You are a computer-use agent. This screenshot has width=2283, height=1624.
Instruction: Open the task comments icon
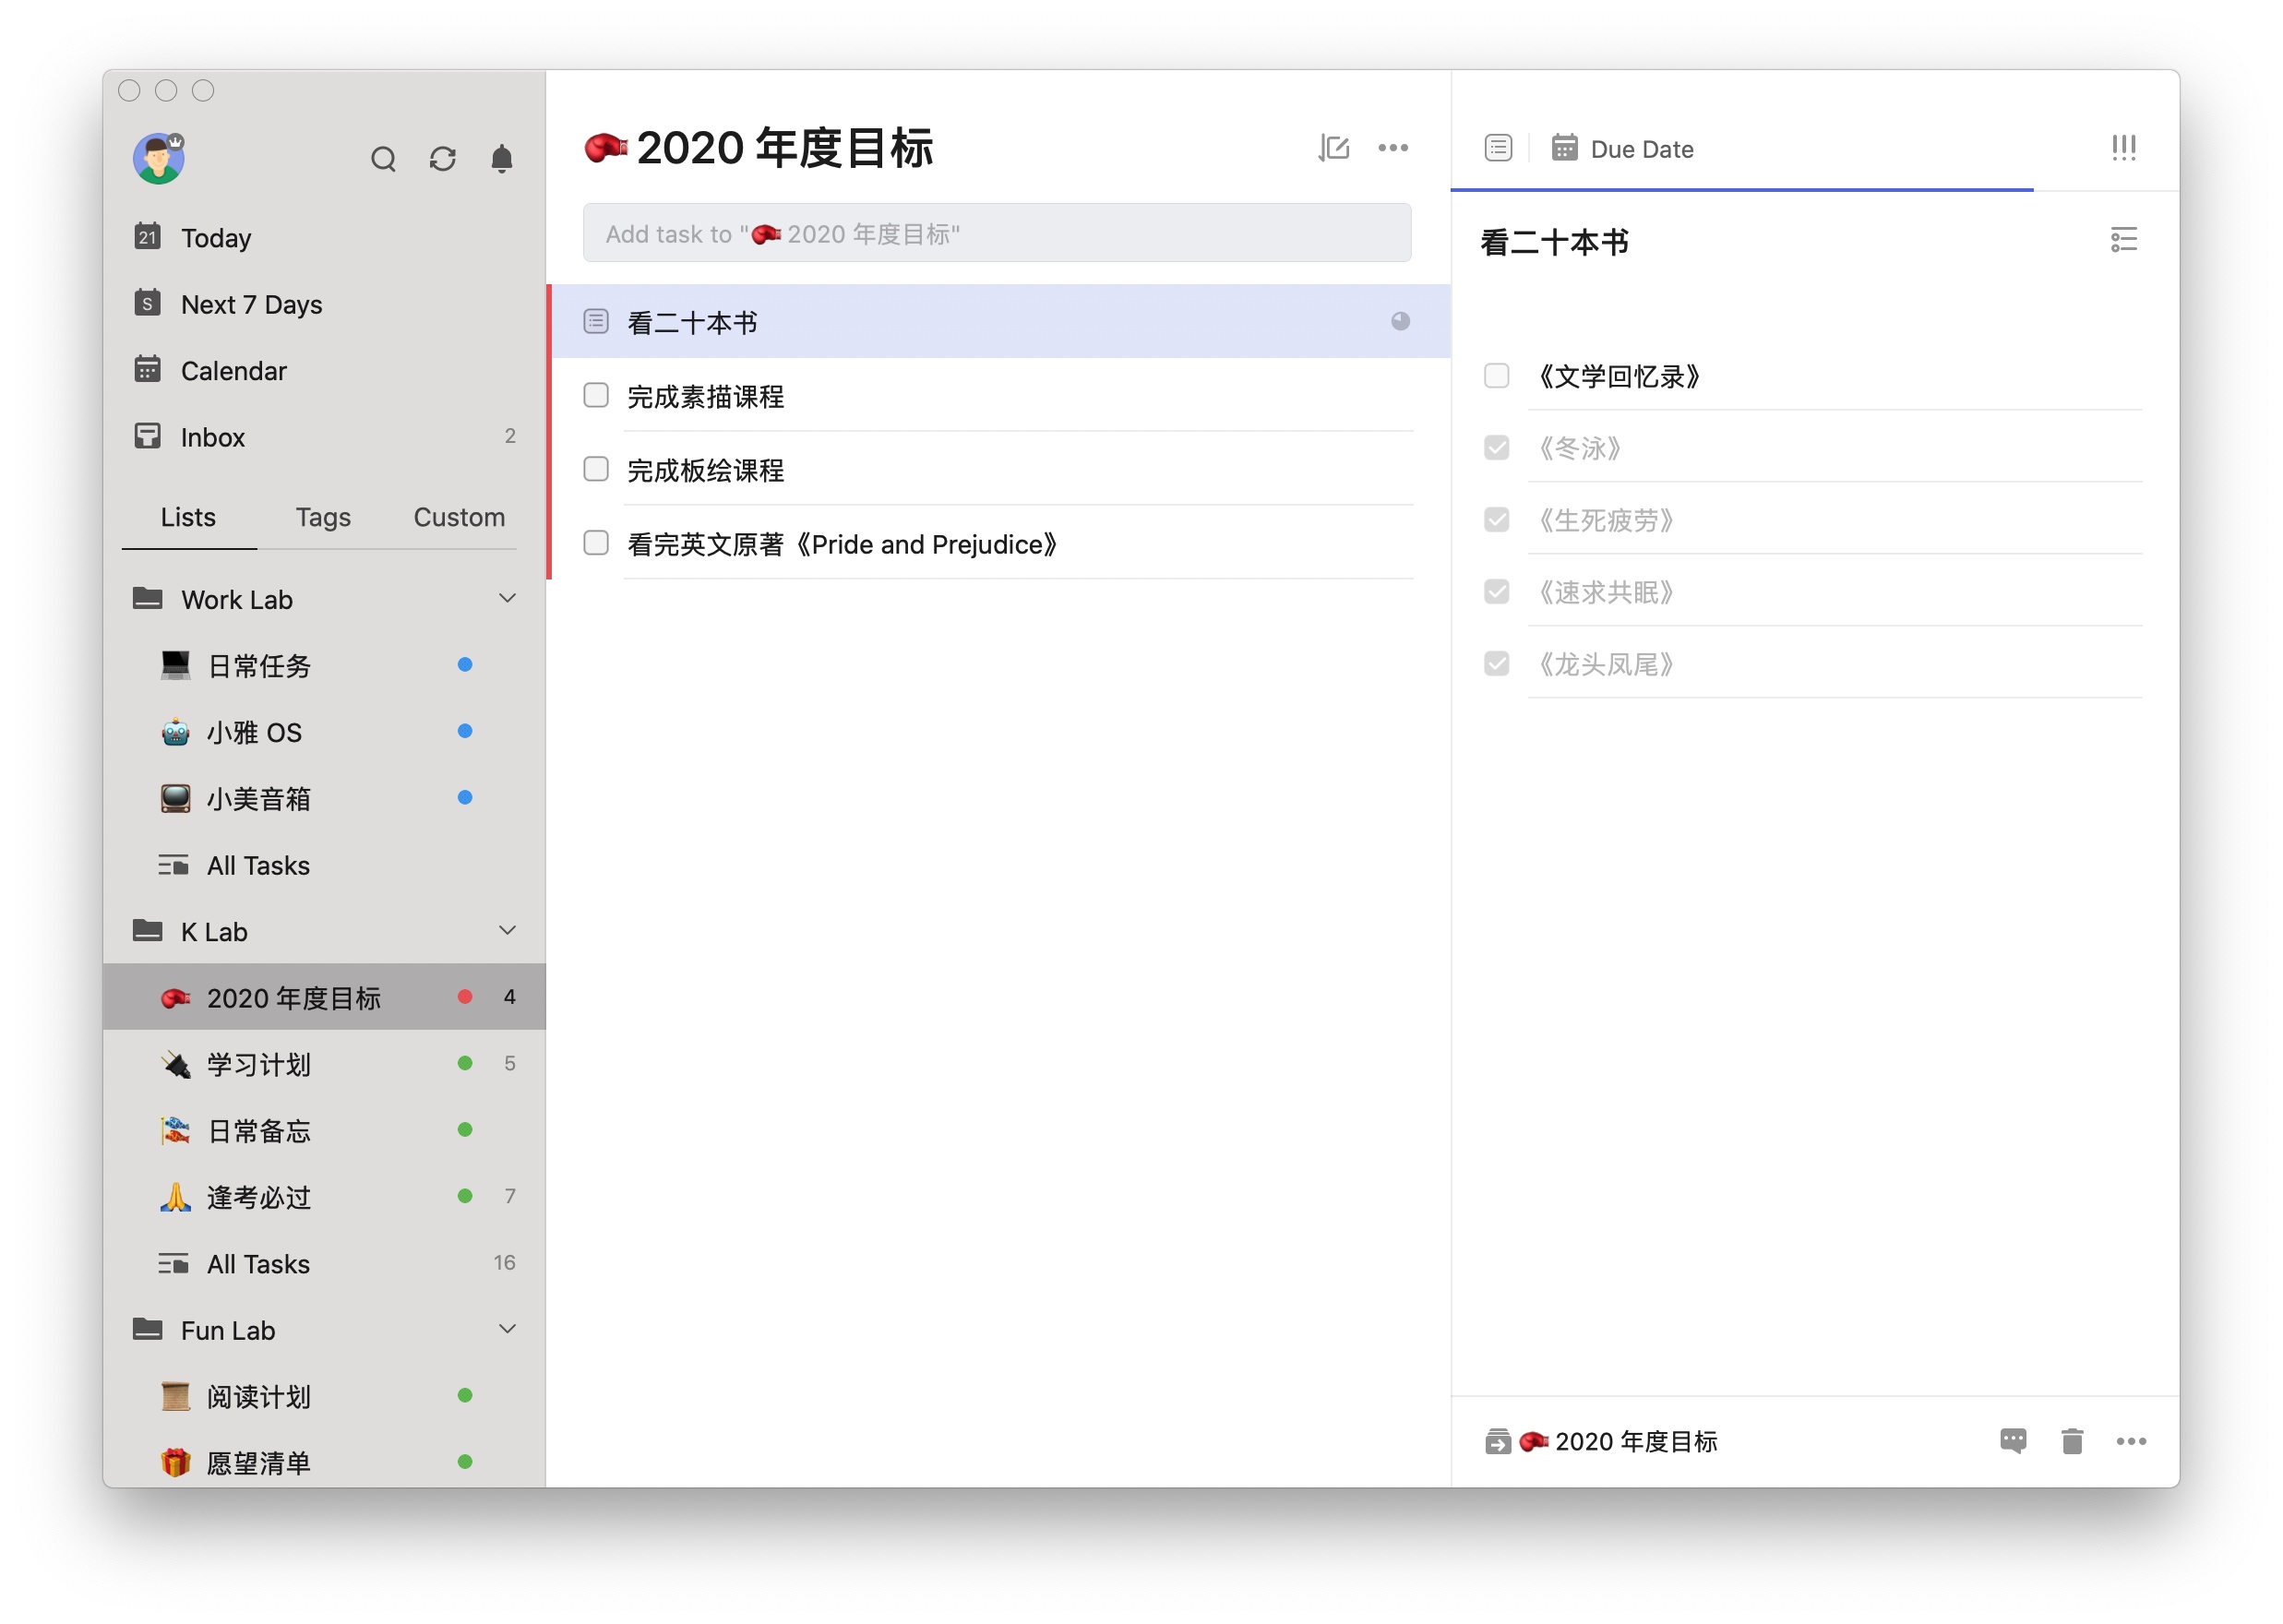pyautogui.click(x=2013, y=1441)
